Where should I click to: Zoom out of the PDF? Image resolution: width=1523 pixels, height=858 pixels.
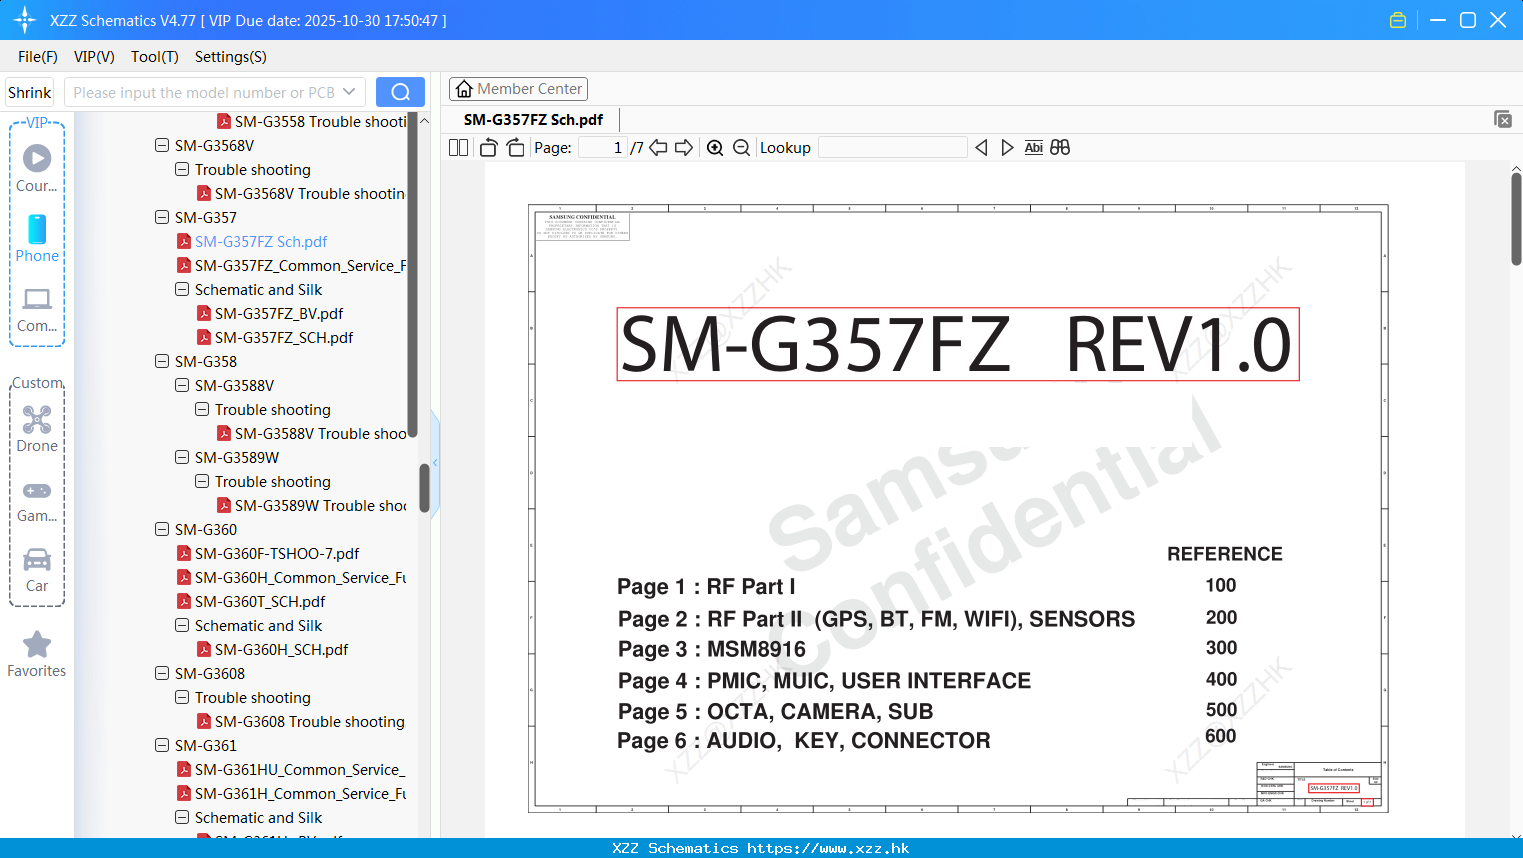point(741,147)
